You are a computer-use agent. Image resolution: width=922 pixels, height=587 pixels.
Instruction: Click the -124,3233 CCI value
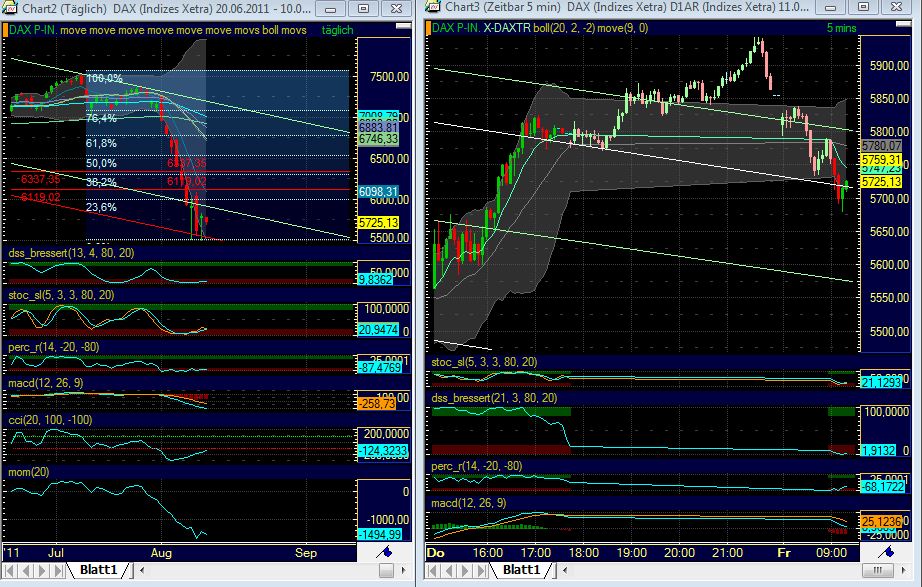[383, 451]
